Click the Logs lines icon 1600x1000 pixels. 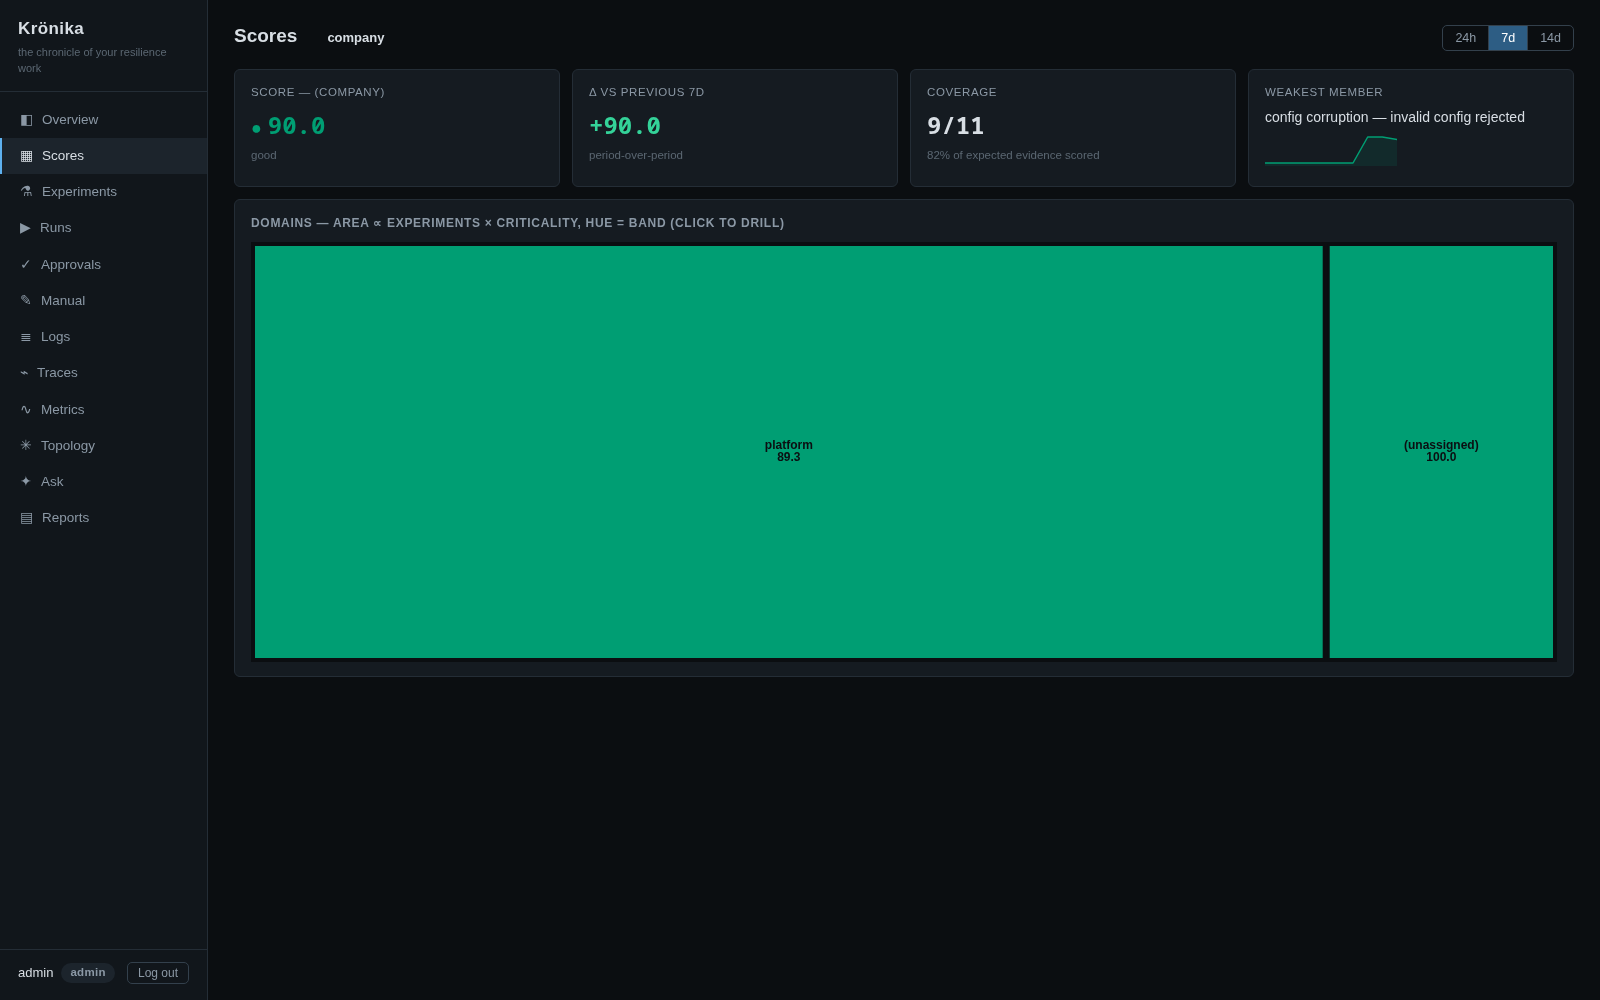click(x=26, y=337)
